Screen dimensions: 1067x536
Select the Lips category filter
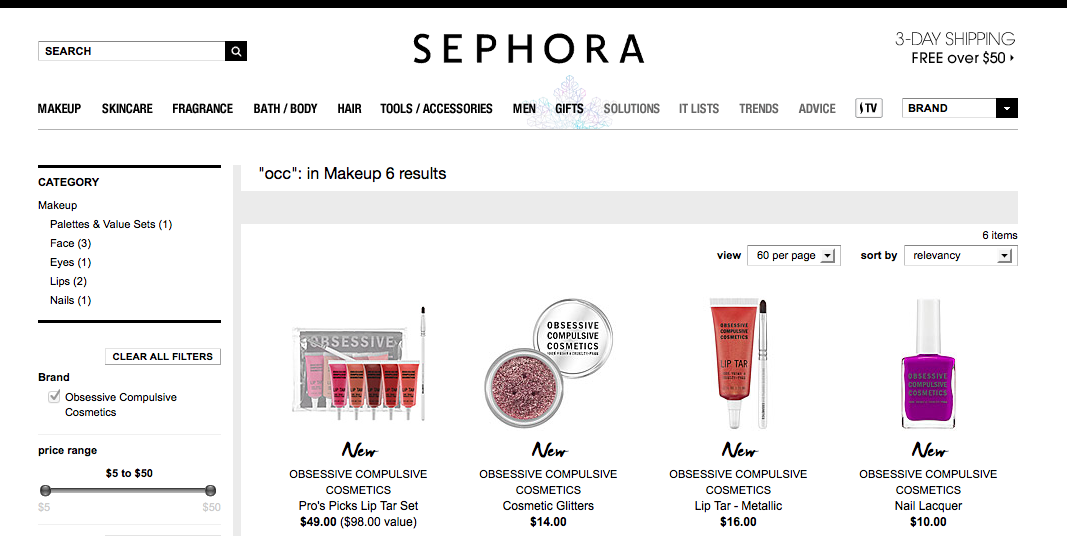click(x=68, y=282)
